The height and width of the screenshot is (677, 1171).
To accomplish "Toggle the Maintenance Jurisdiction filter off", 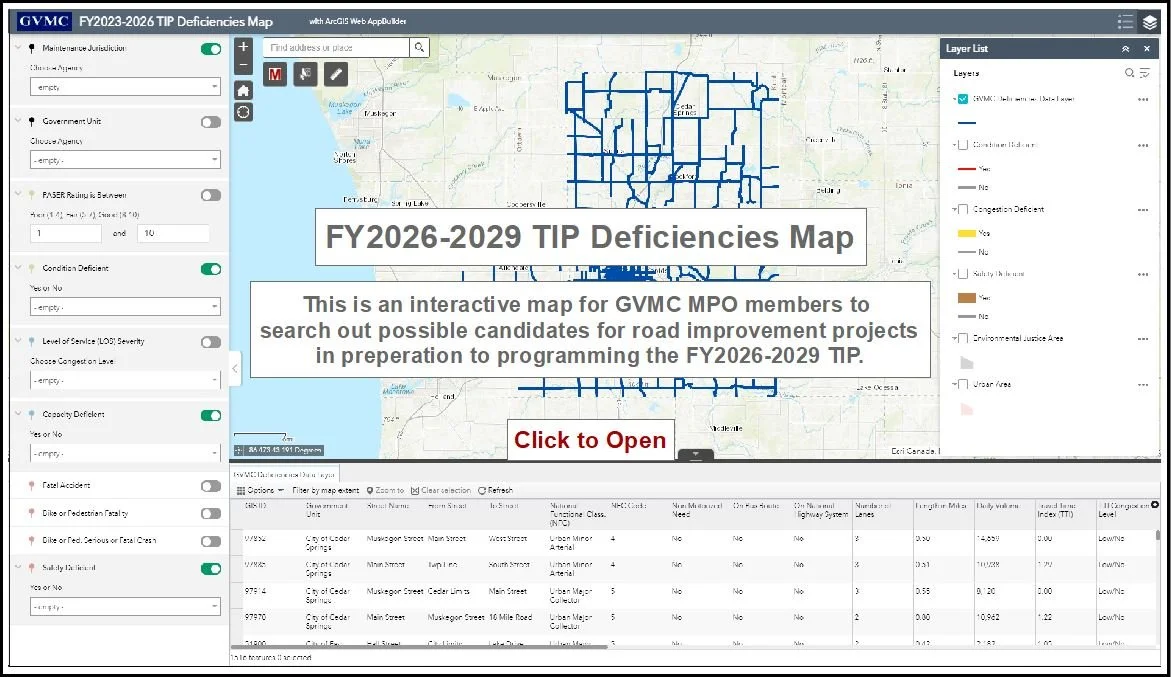I will click(x=211, y=49).
